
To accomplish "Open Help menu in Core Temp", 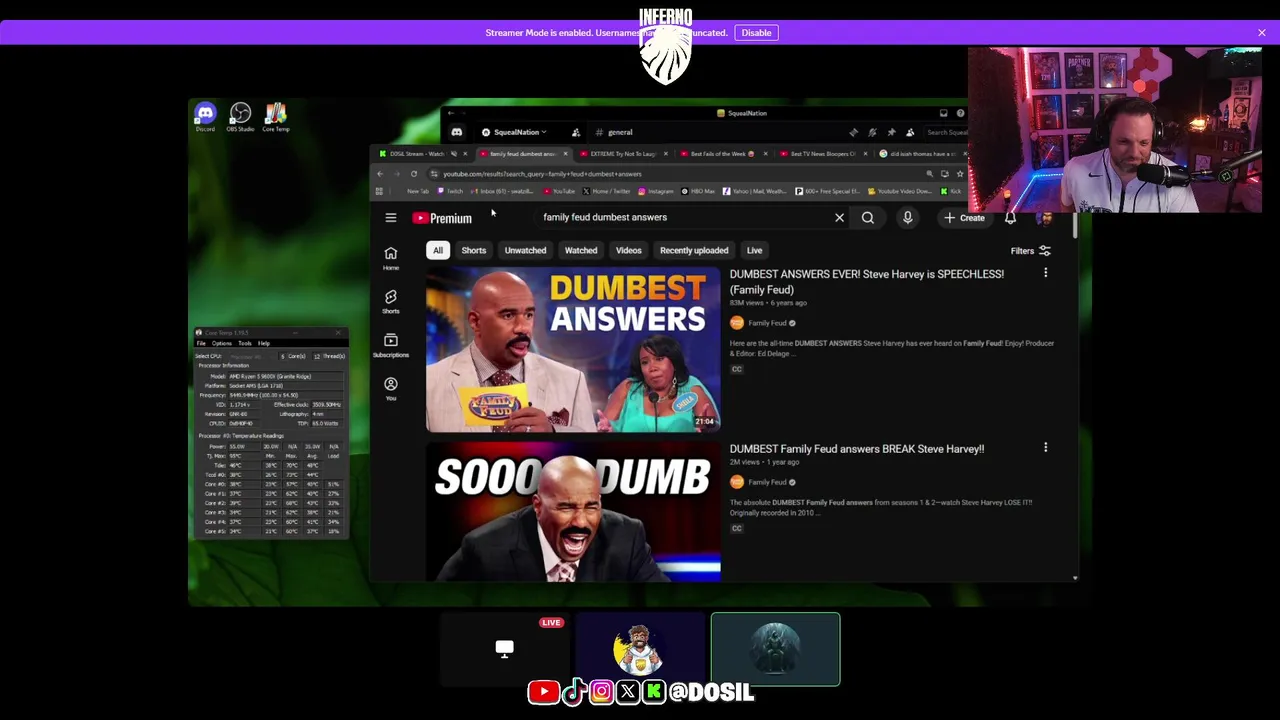I will coord(264,343).
